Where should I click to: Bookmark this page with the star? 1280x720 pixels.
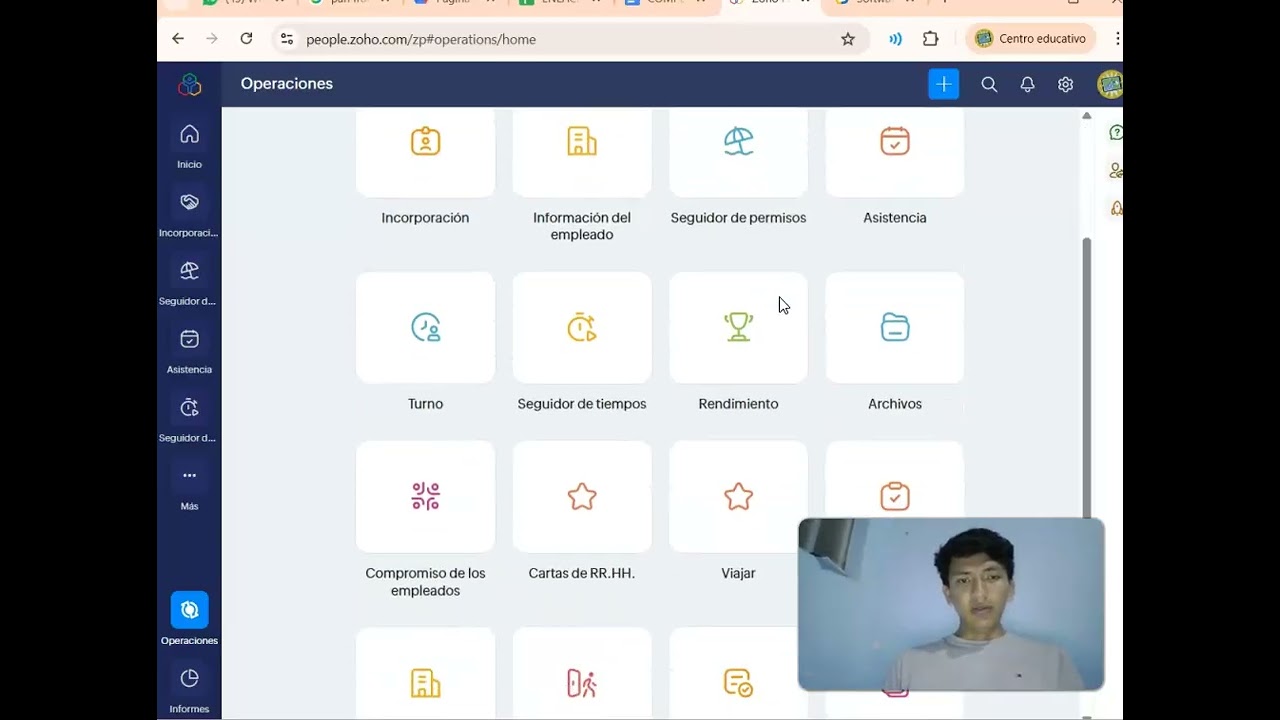coord(848,39)
